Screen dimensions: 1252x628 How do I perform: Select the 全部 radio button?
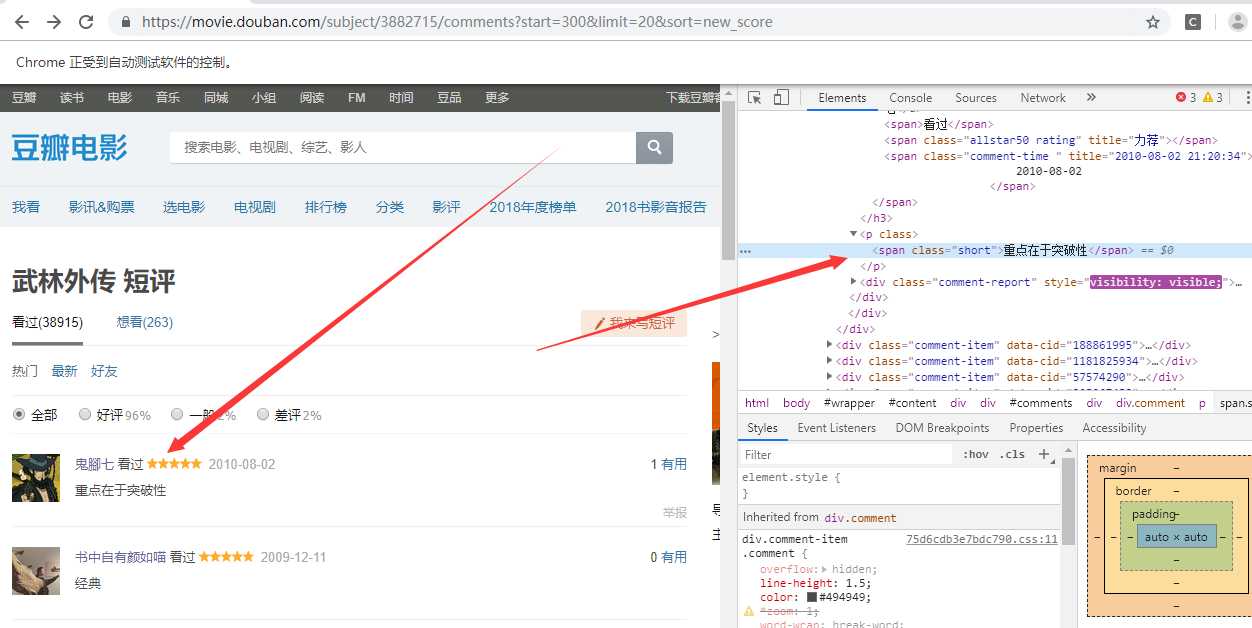(19, 414)
